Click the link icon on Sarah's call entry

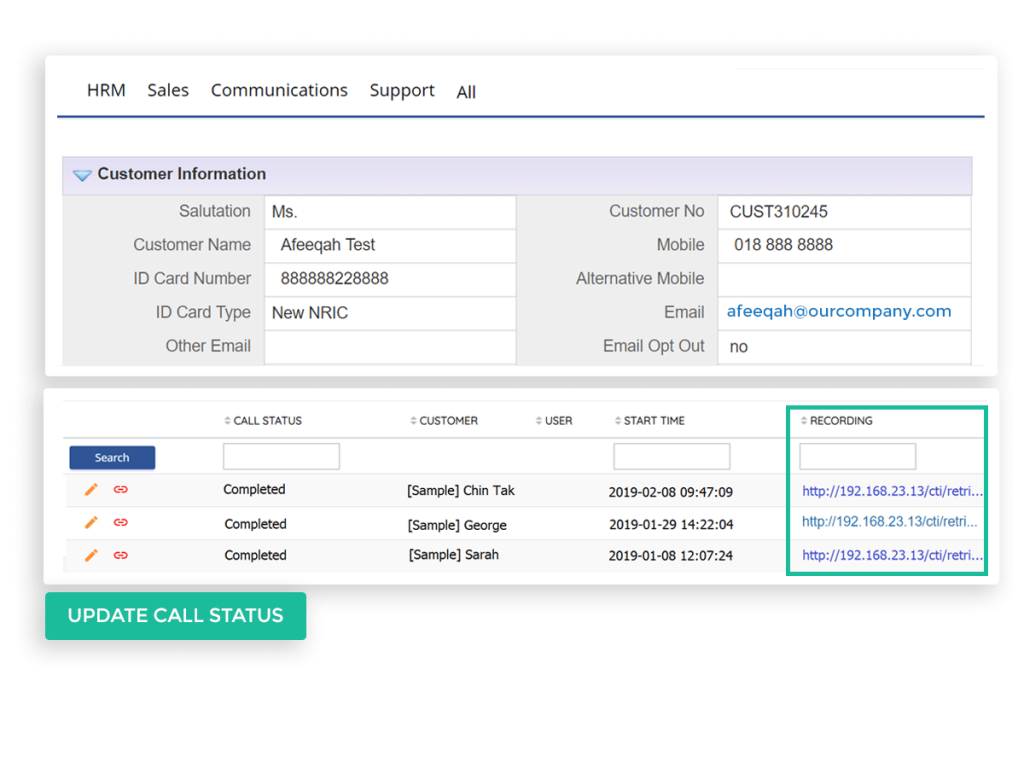122,555
